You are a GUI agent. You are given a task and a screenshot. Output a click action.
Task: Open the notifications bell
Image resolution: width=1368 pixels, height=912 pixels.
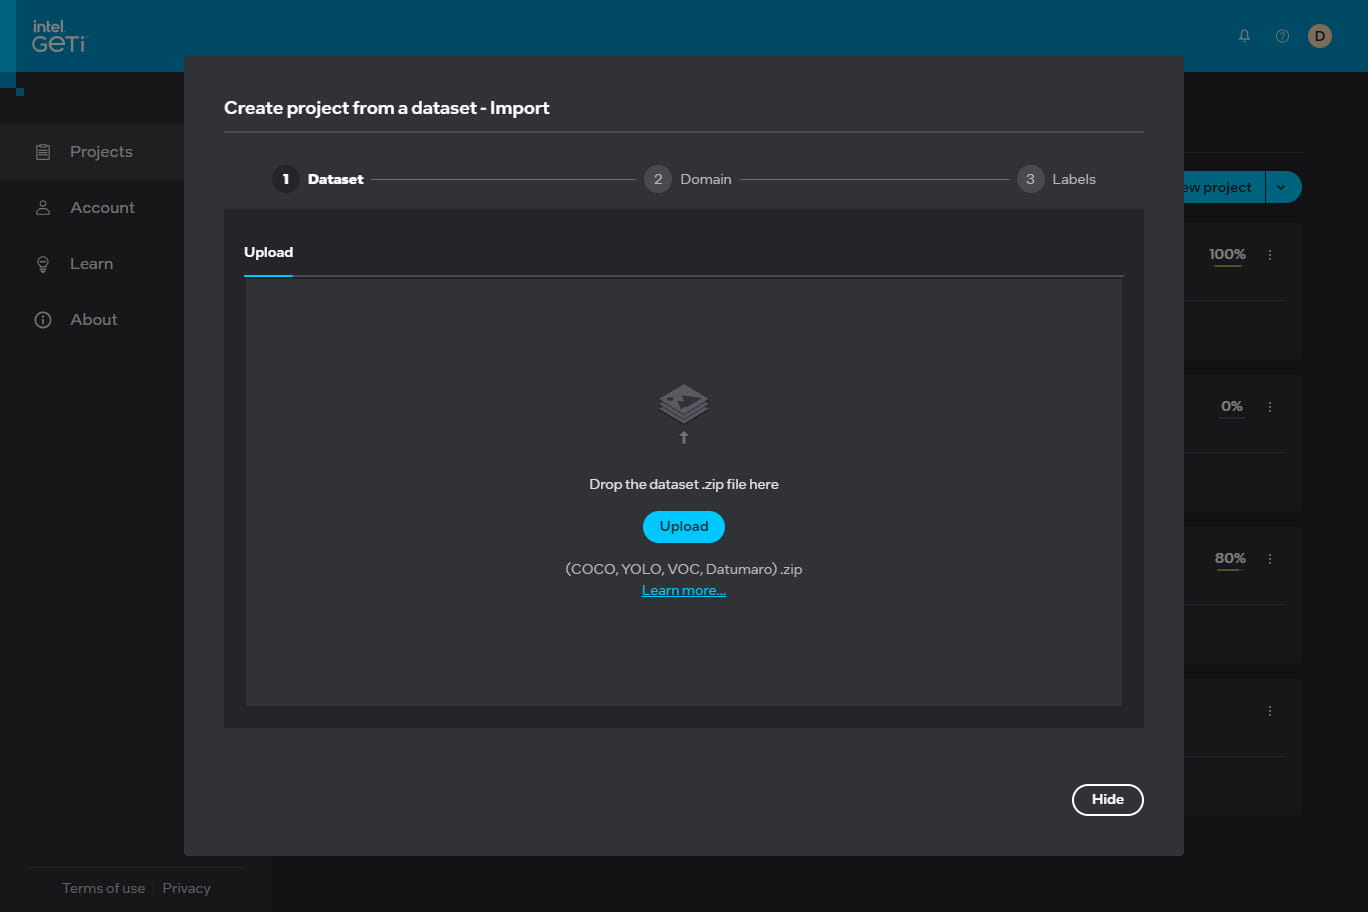[x=1244, y=36]
